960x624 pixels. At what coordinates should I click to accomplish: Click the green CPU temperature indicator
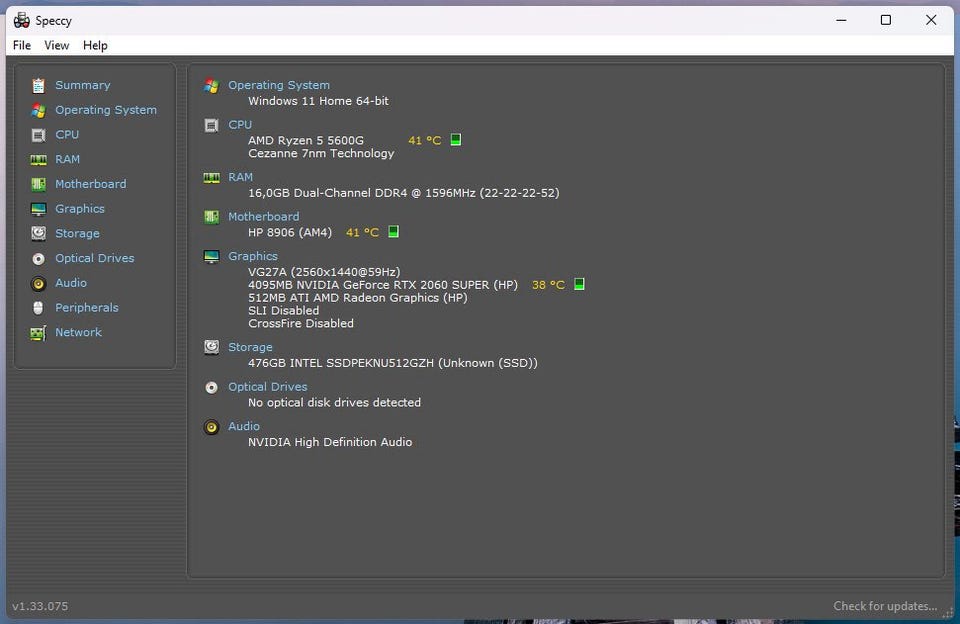point(456,140)
